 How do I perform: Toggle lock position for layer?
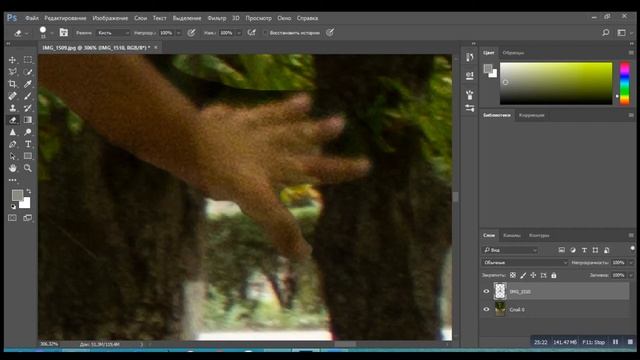coord(533,276)
